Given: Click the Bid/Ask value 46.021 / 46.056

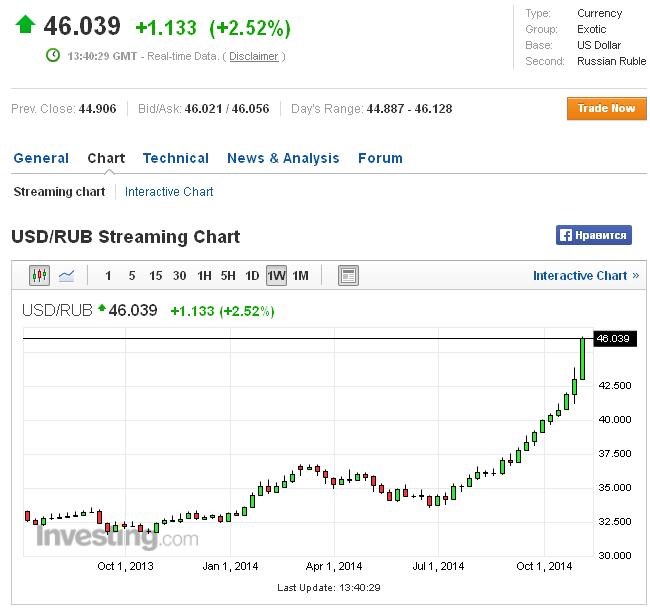Looking at the screenshot, I should coord(227,109).
